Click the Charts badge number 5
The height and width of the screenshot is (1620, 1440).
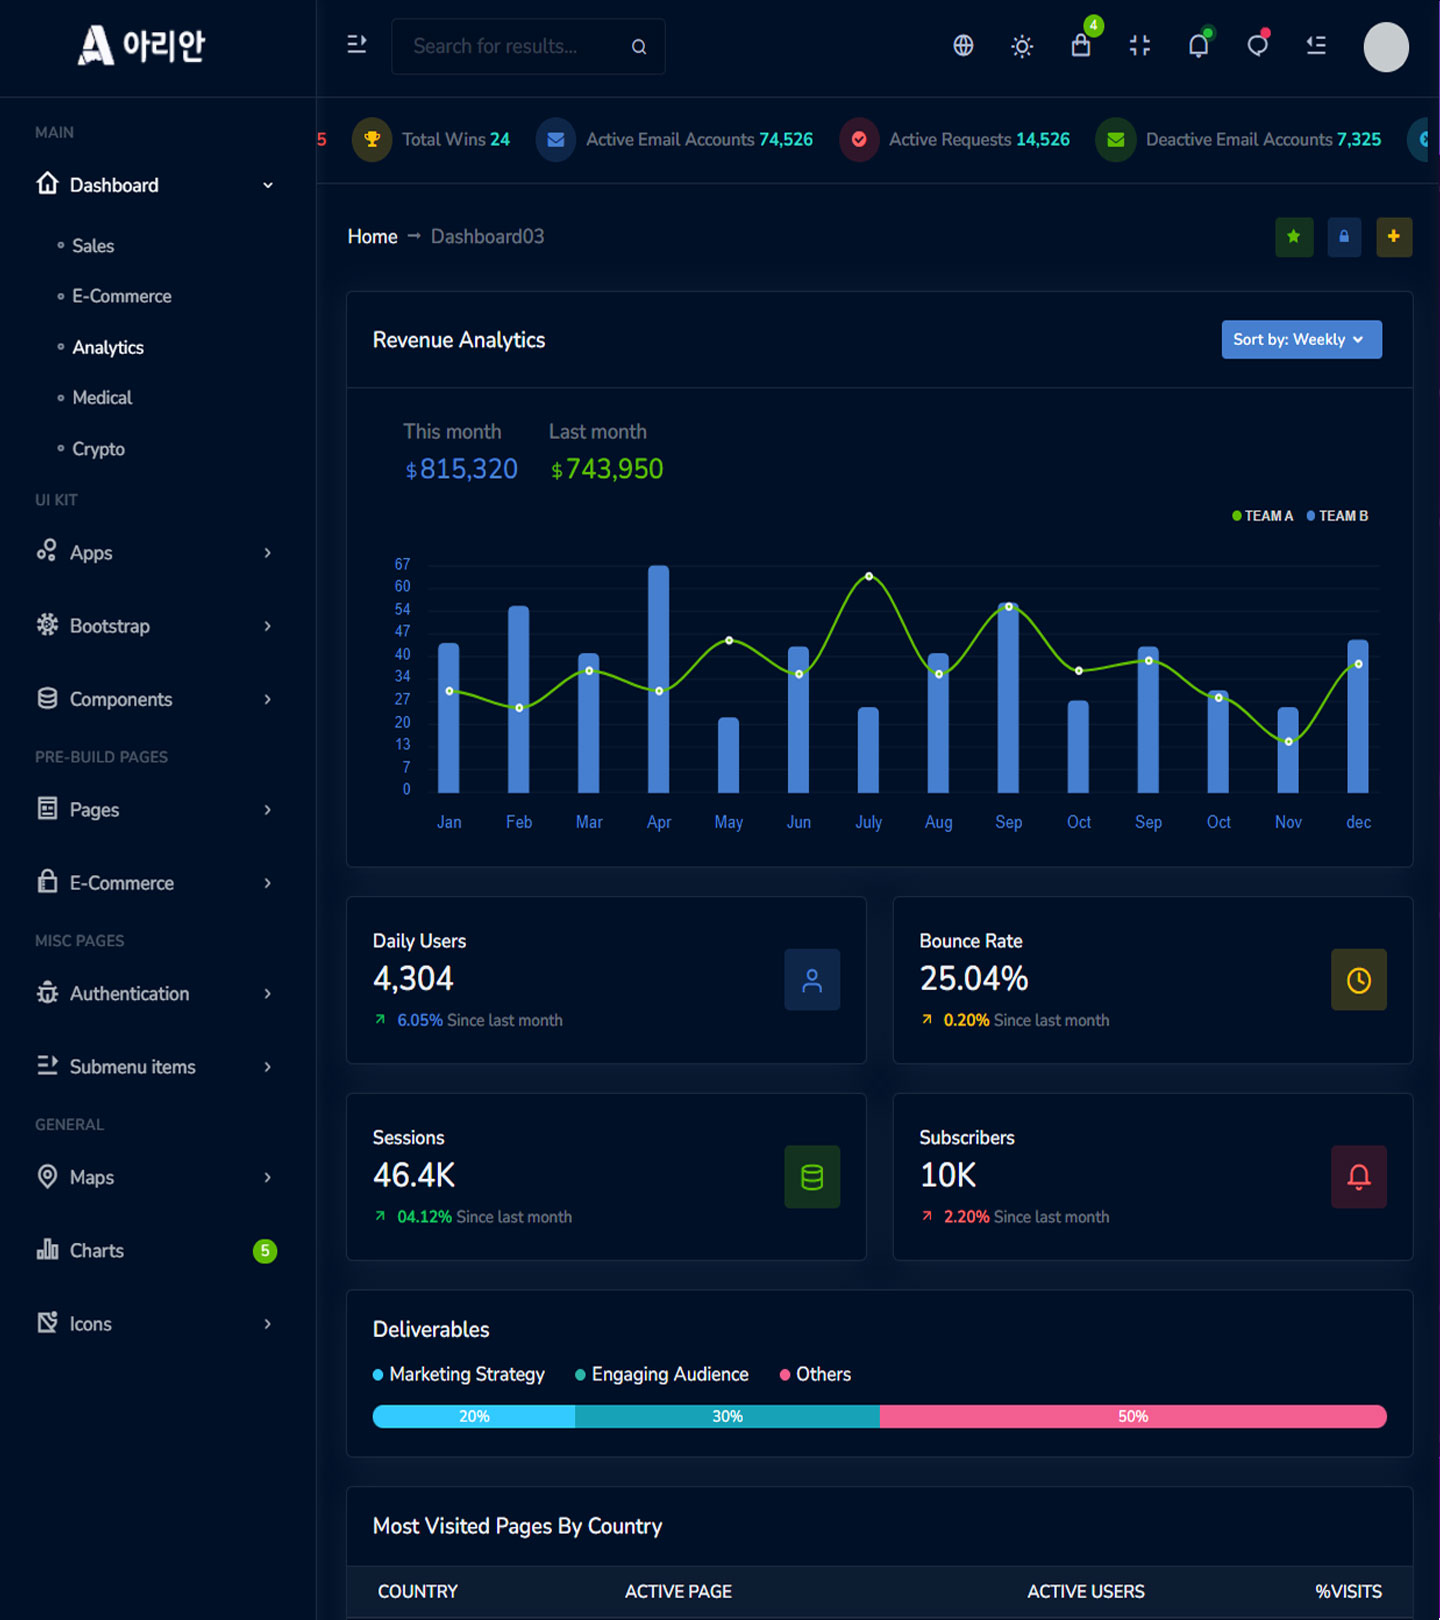click(265, 1251)
